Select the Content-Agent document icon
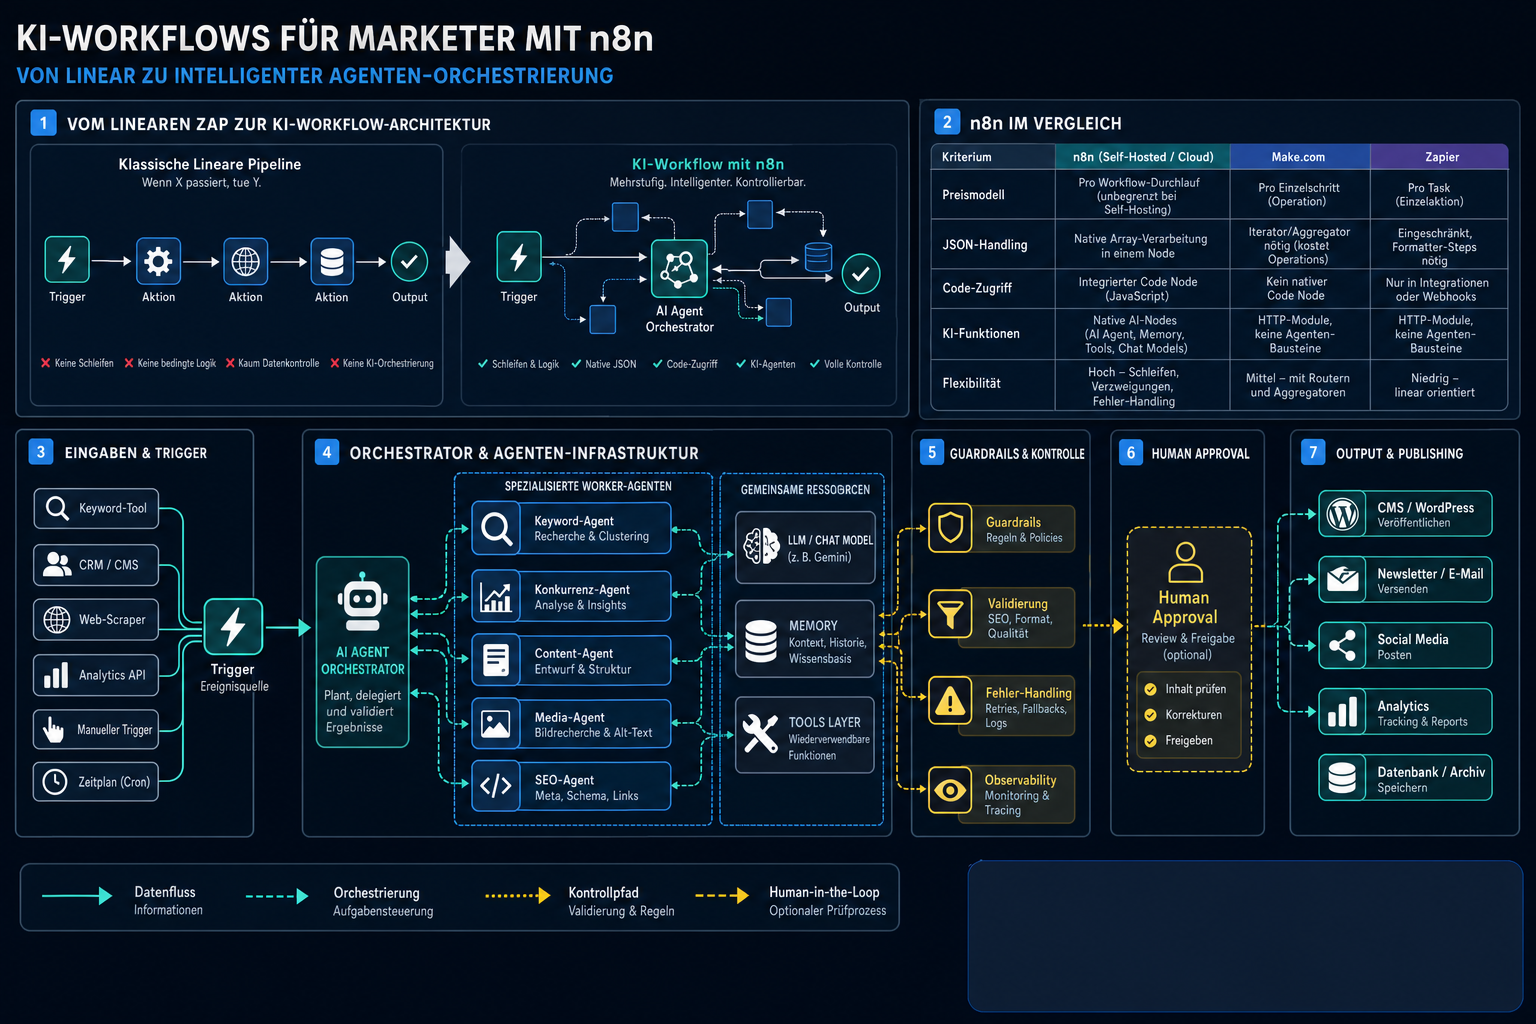 point(496,660)
